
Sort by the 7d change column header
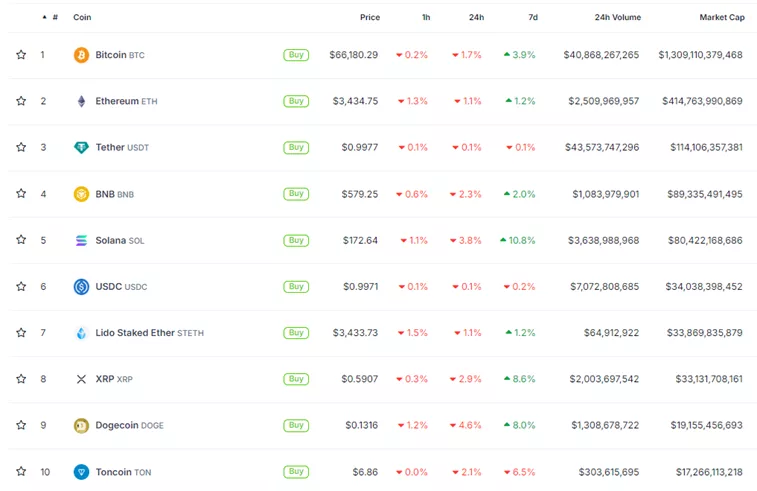click(x=532, y=17)
